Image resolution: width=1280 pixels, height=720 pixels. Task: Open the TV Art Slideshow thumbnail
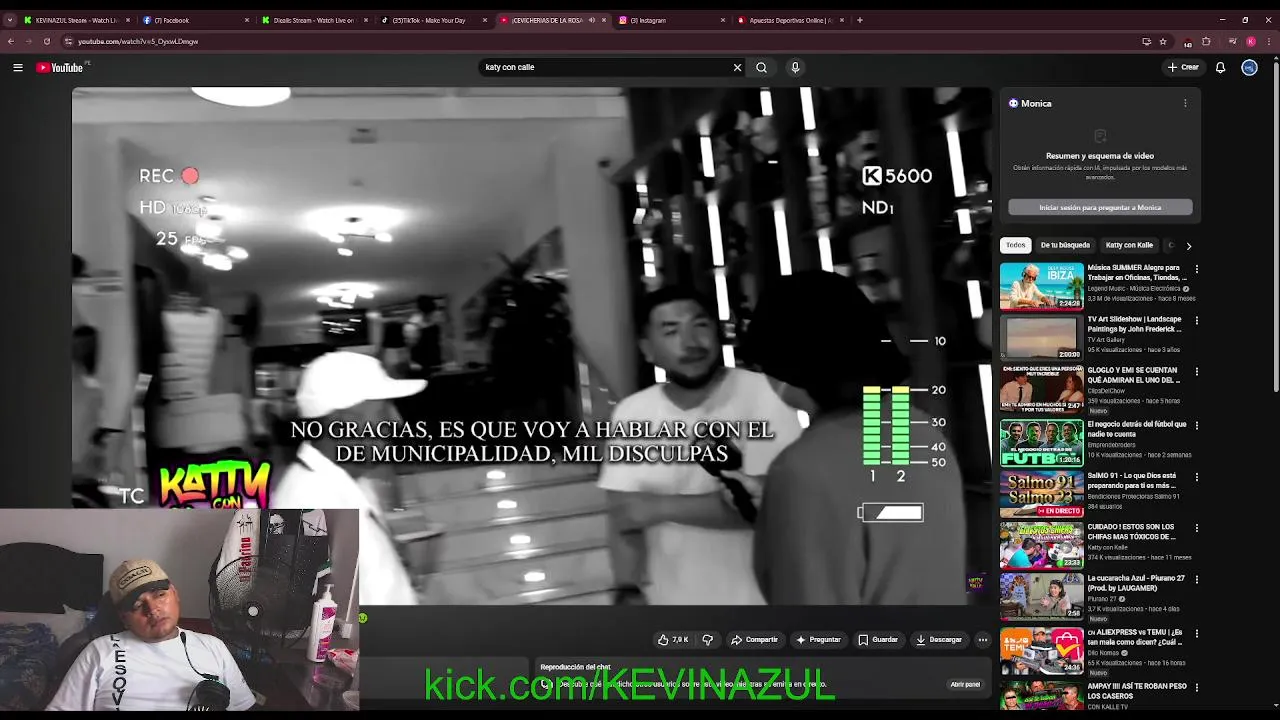tap(1042, 337)
